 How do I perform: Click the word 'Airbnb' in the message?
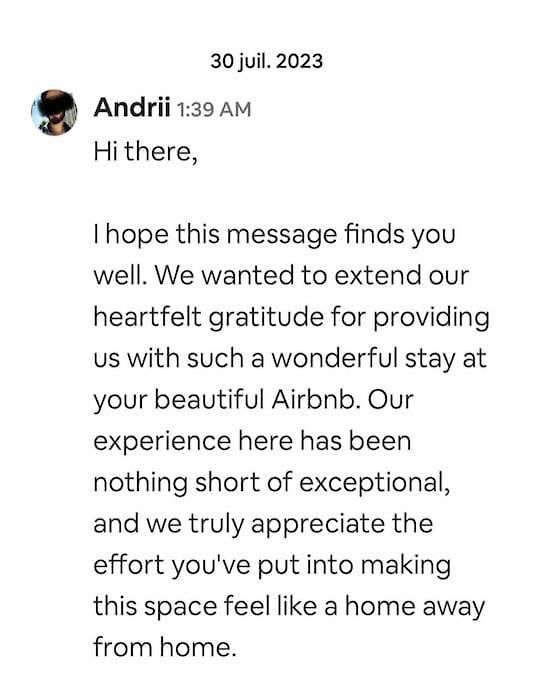tap(315, 399)
